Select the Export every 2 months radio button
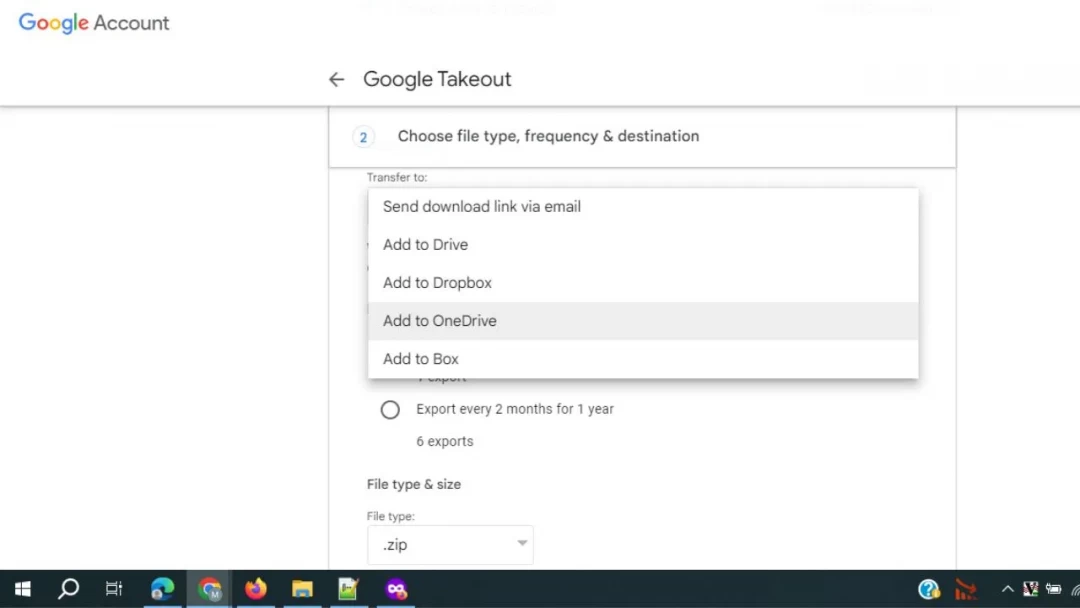Image resolution: width=1080 pixels, height=608 pixels. [390, 409]
